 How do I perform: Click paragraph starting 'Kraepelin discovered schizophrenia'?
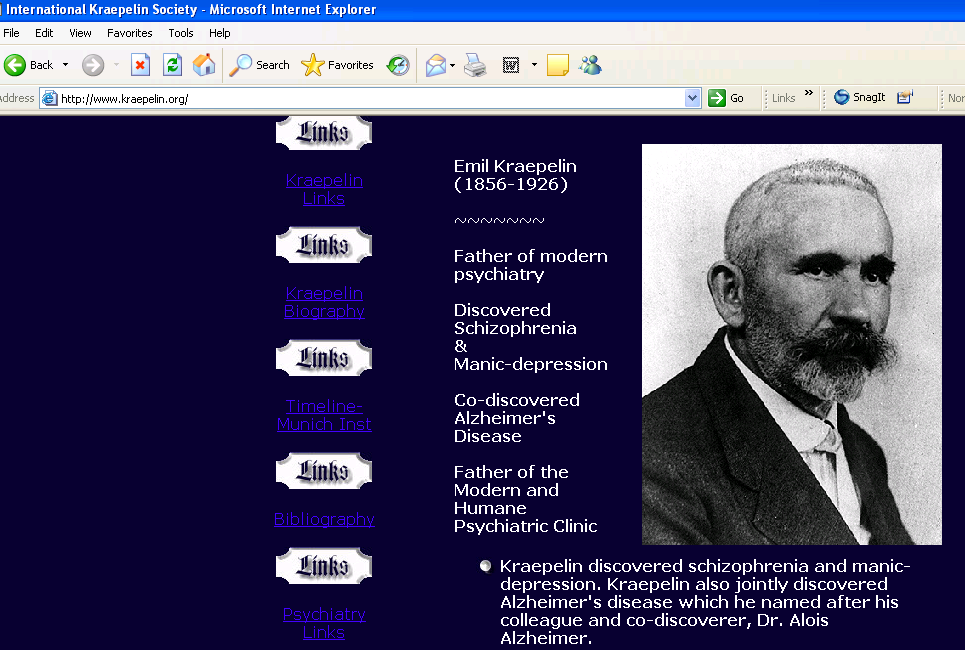pos(705,601)
